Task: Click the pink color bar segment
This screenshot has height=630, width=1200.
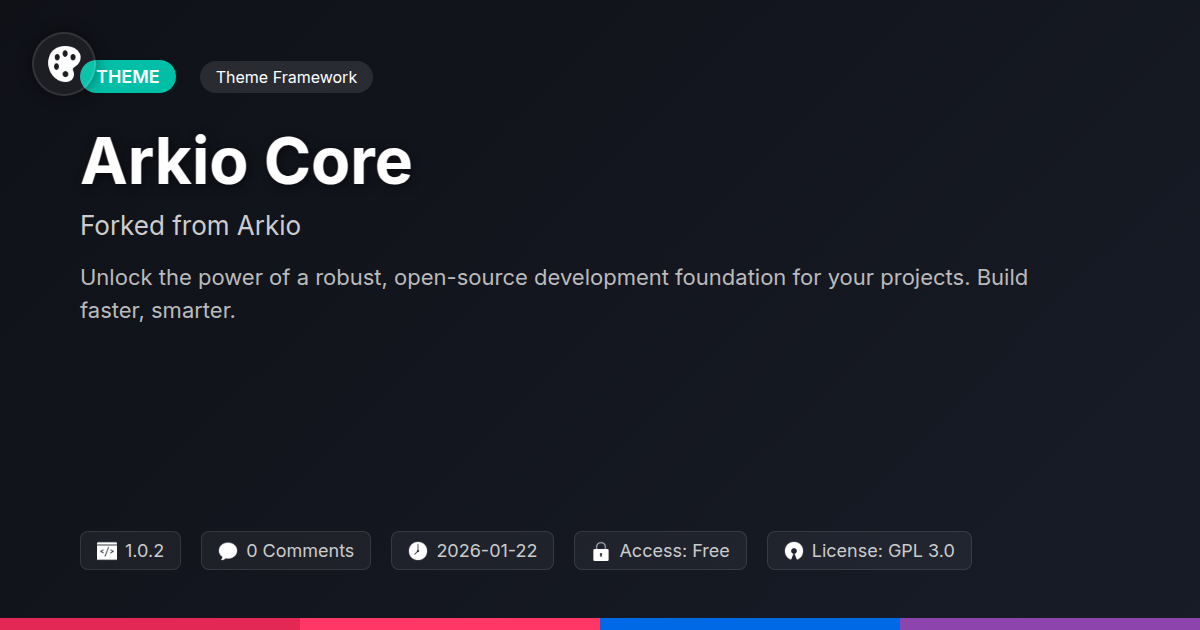Action: pyautogui.click(x=450, y=624)
